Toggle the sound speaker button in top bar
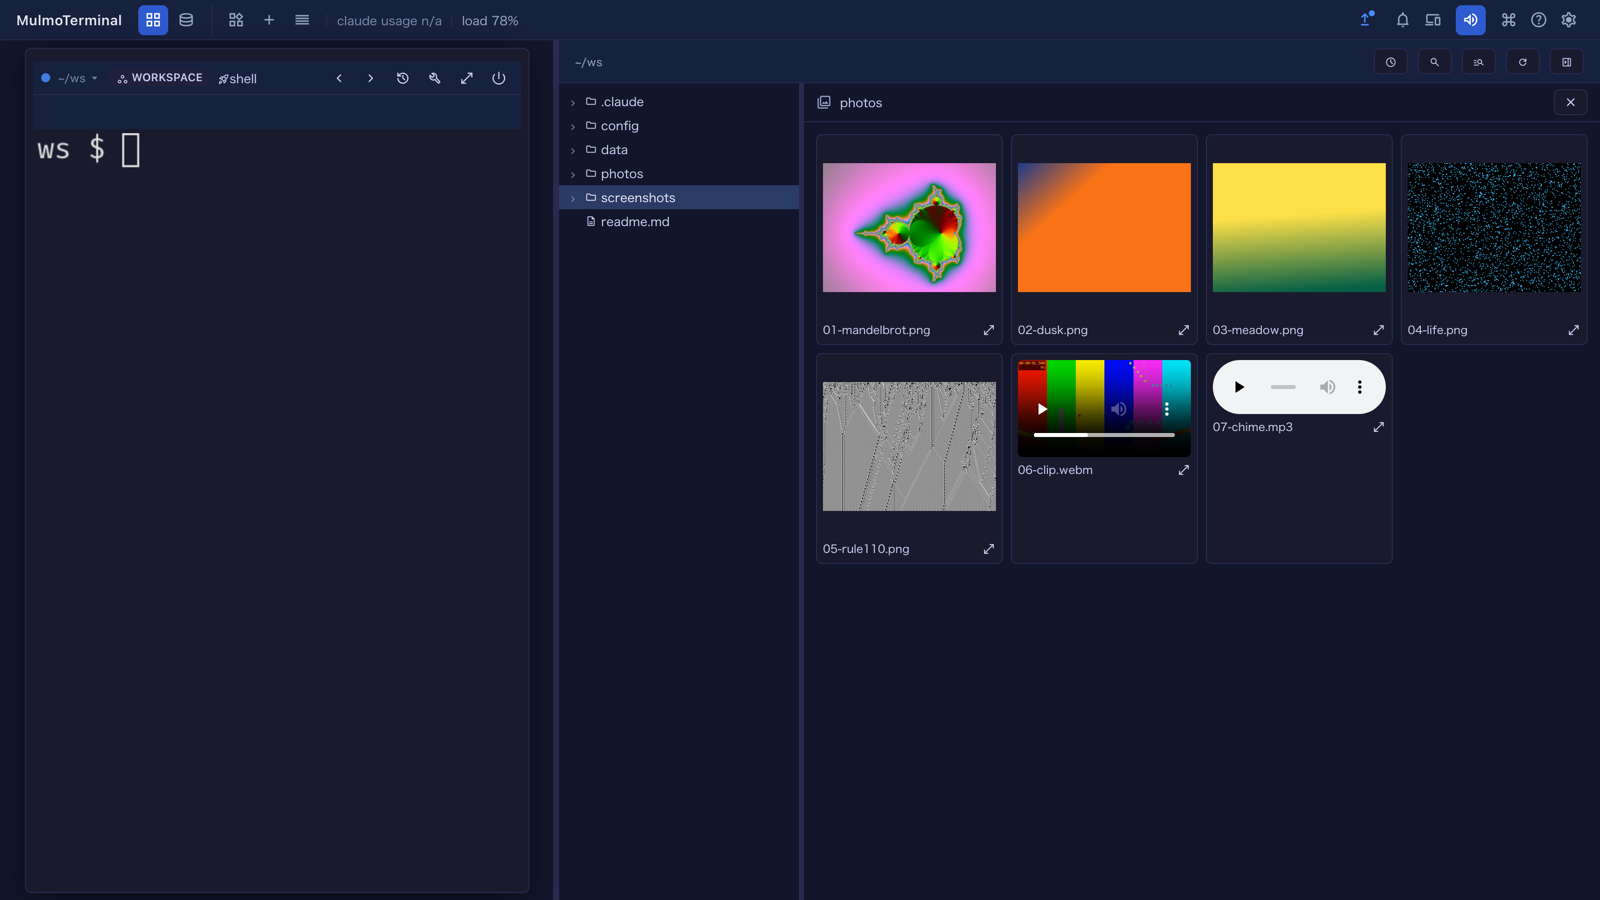 [x=1471, y=20]
